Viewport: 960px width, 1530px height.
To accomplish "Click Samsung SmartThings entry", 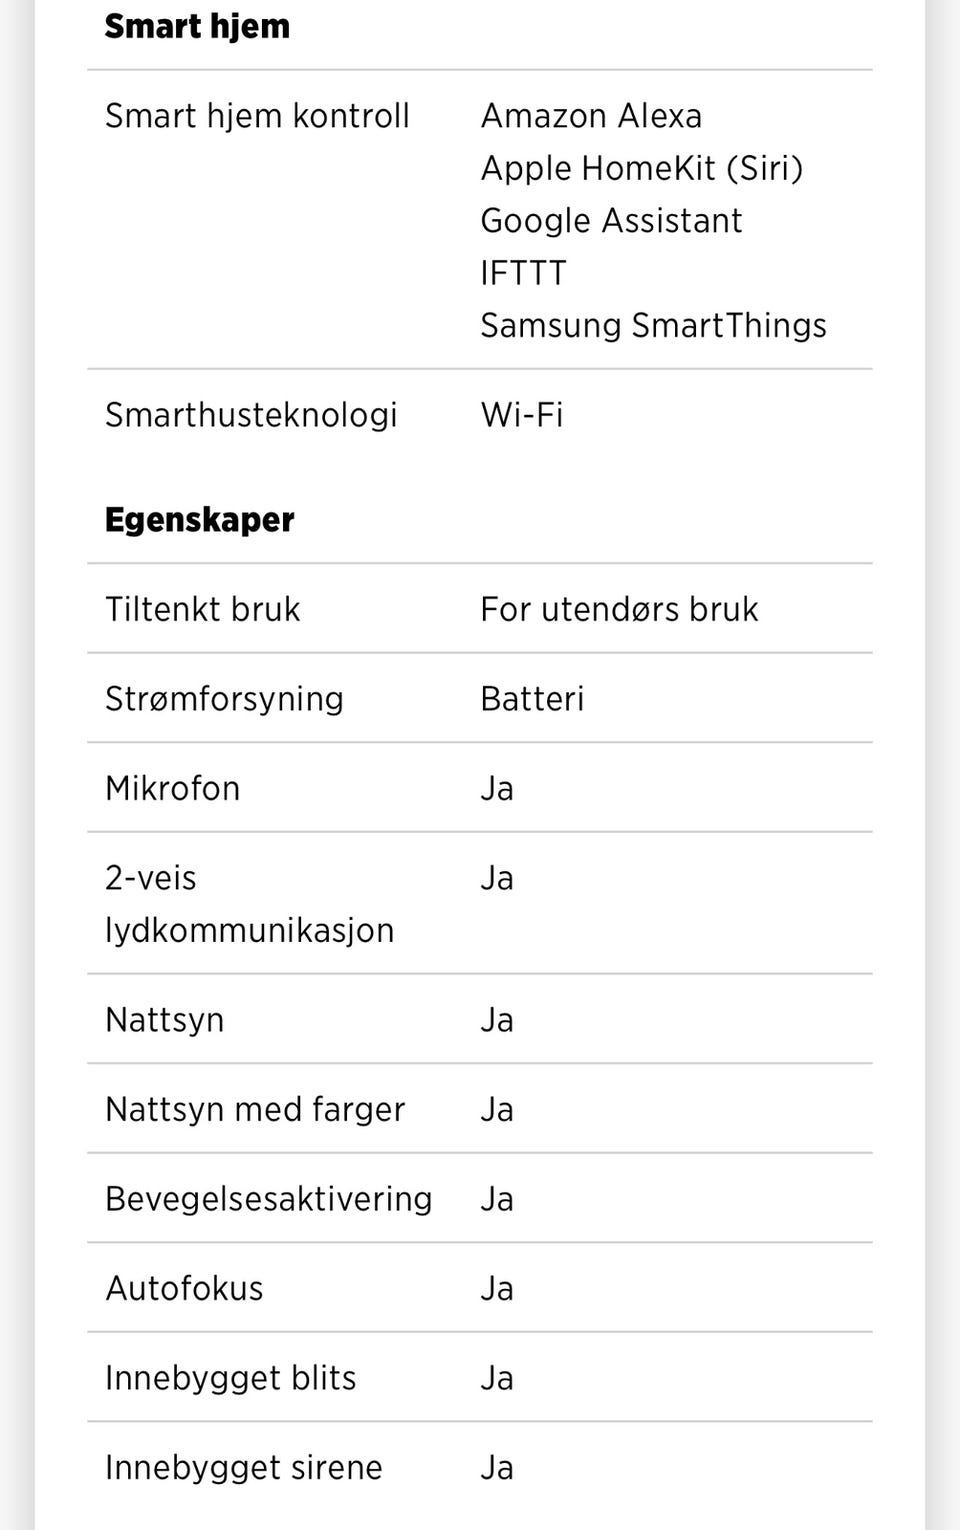I will pos(653,325).
